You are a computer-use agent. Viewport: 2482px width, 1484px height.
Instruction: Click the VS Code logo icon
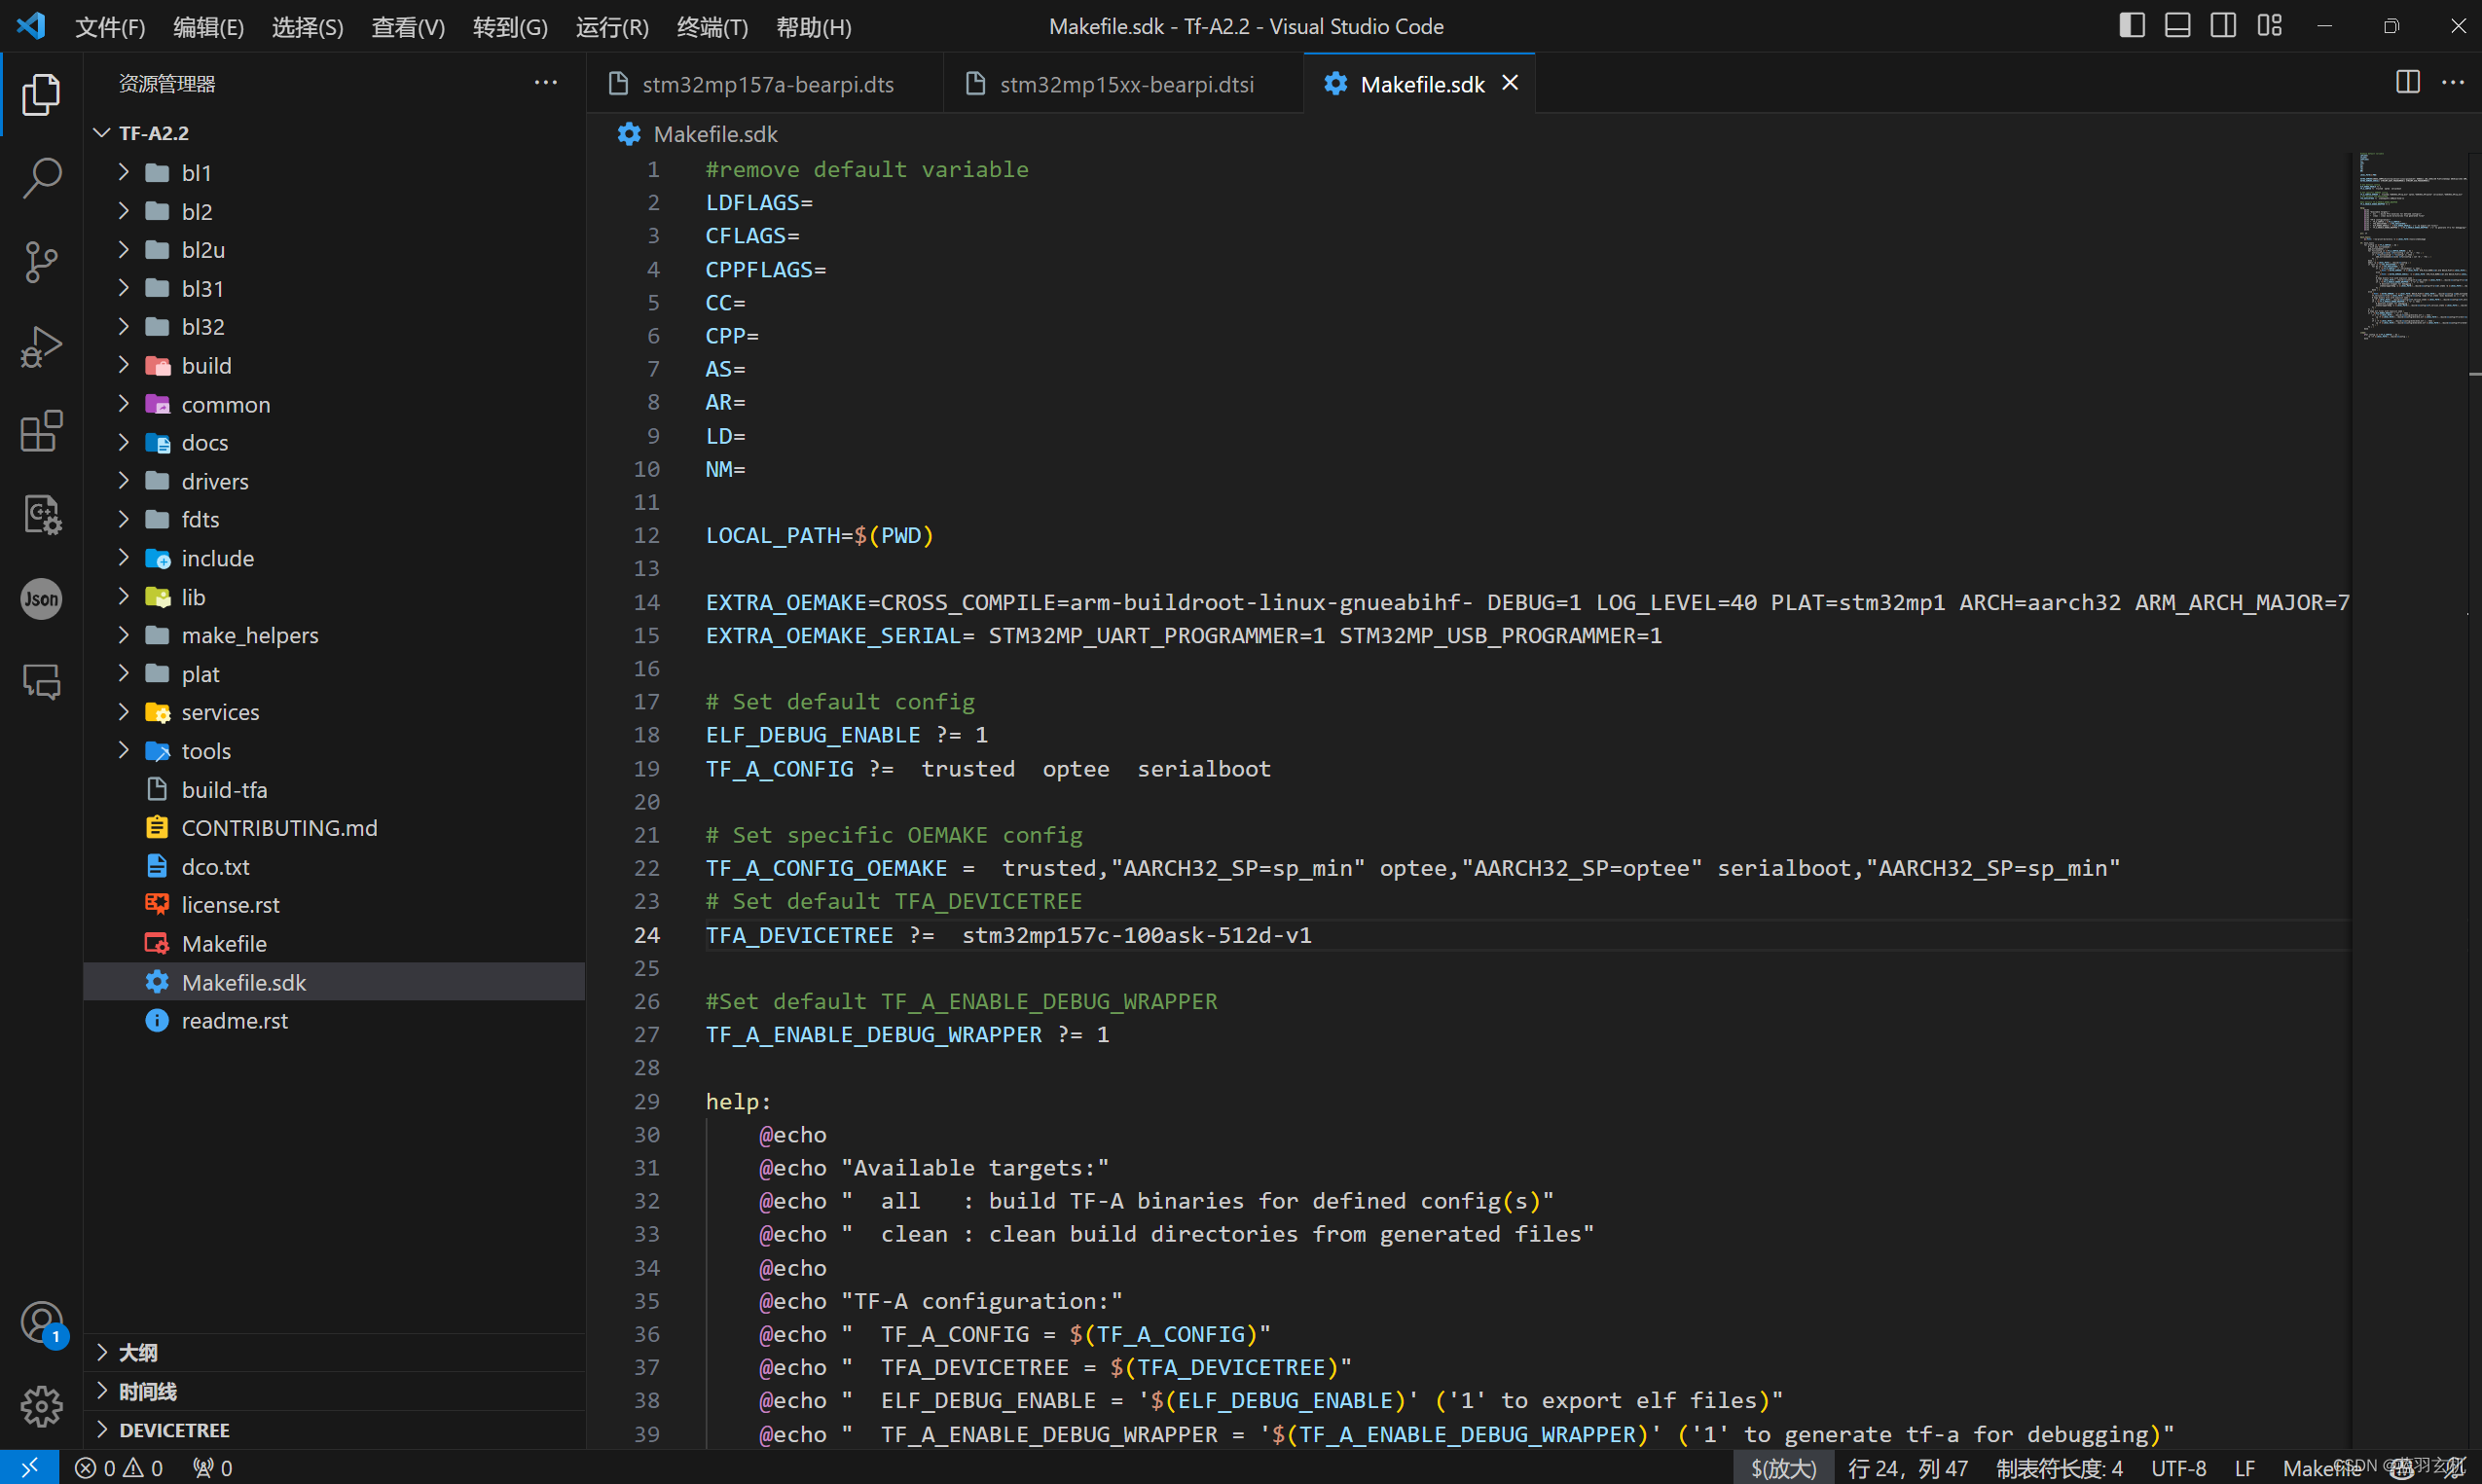coord(31,26)
